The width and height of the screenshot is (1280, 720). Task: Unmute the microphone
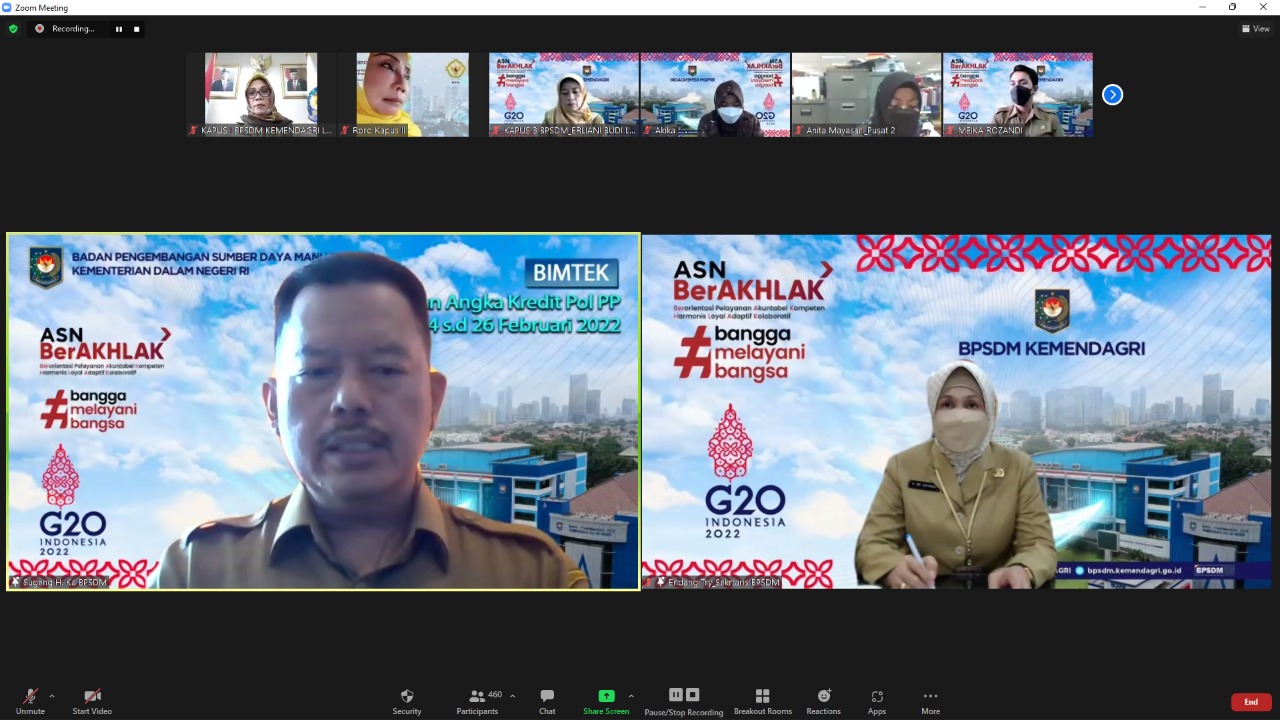click(x=30, y=701)
